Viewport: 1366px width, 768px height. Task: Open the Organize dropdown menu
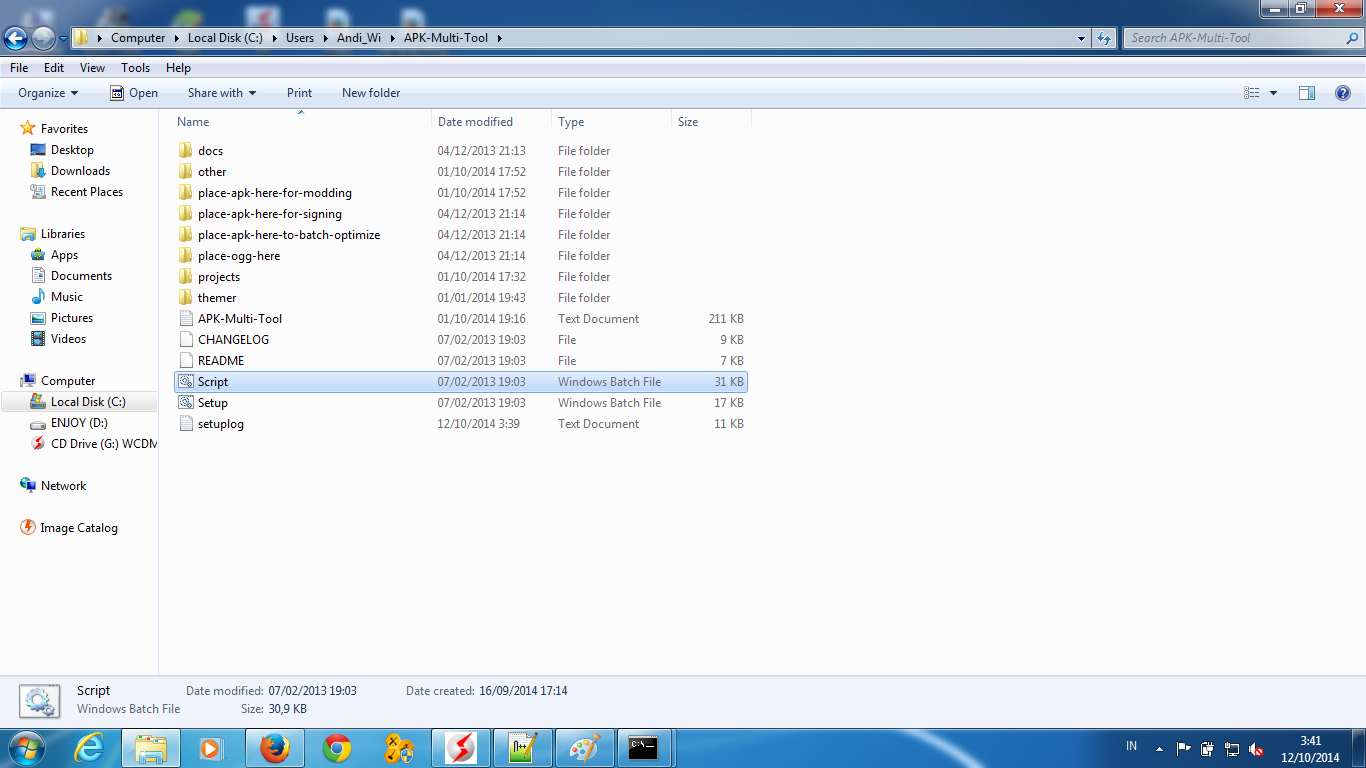[x=48, y=93]
